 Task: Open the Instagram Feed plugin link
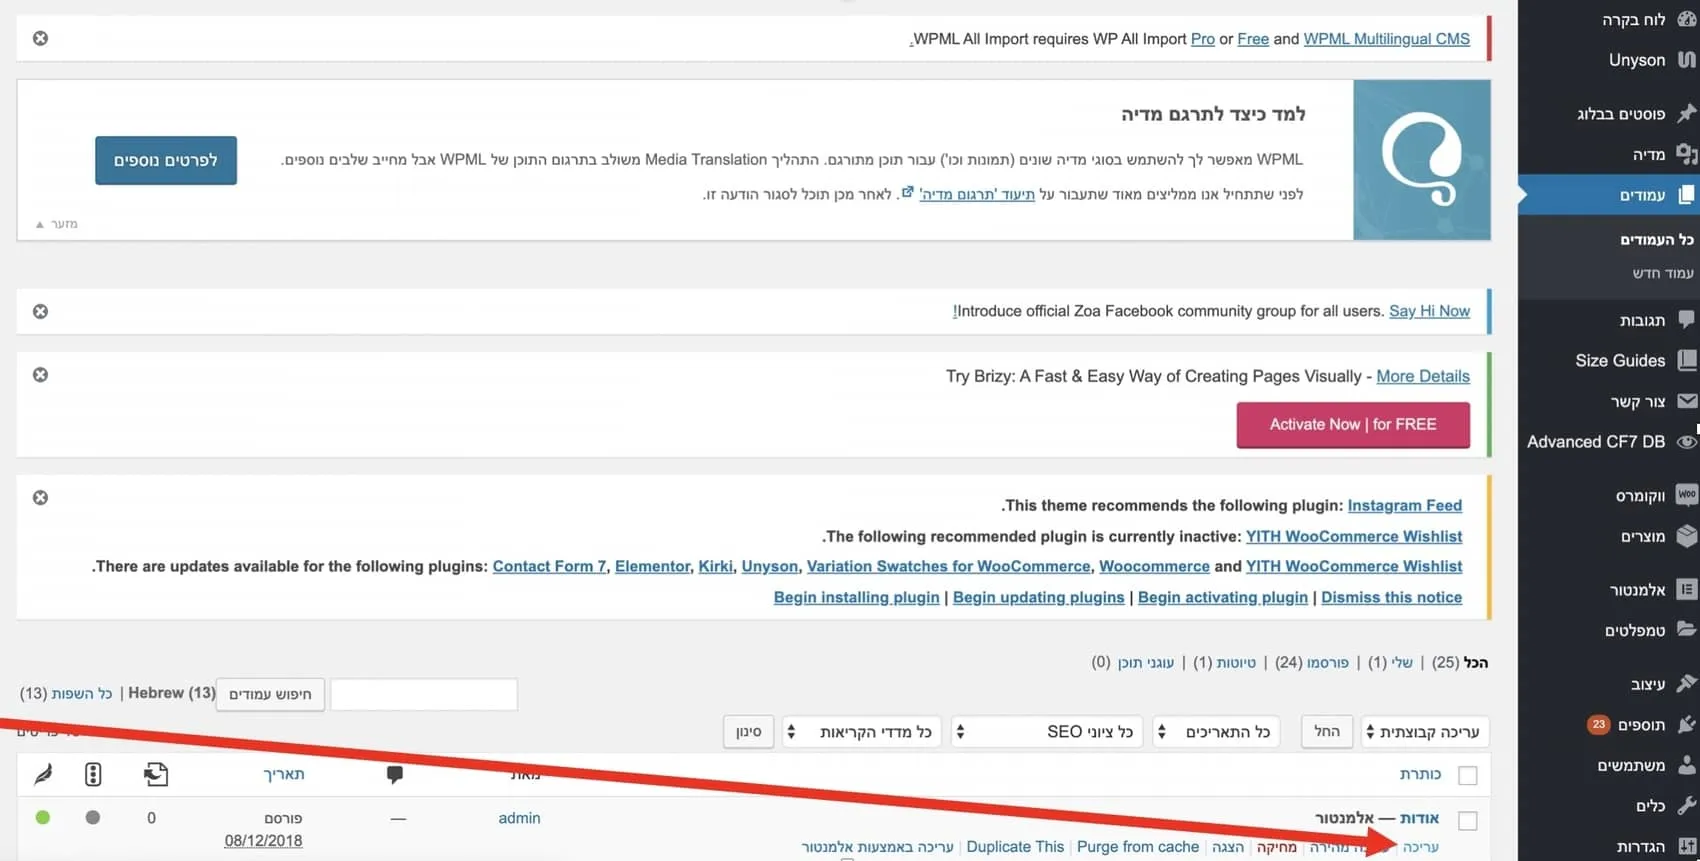click(x=1404, y=506)
